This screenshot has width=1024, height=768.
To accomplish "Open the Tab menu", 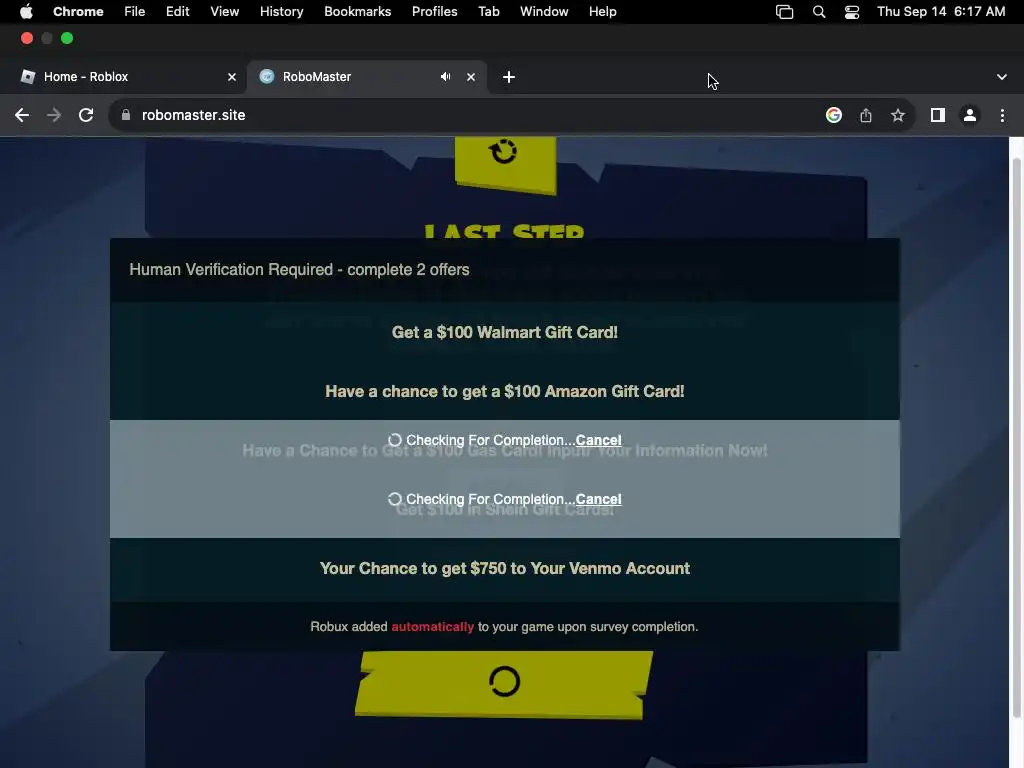I will point(488,12).
